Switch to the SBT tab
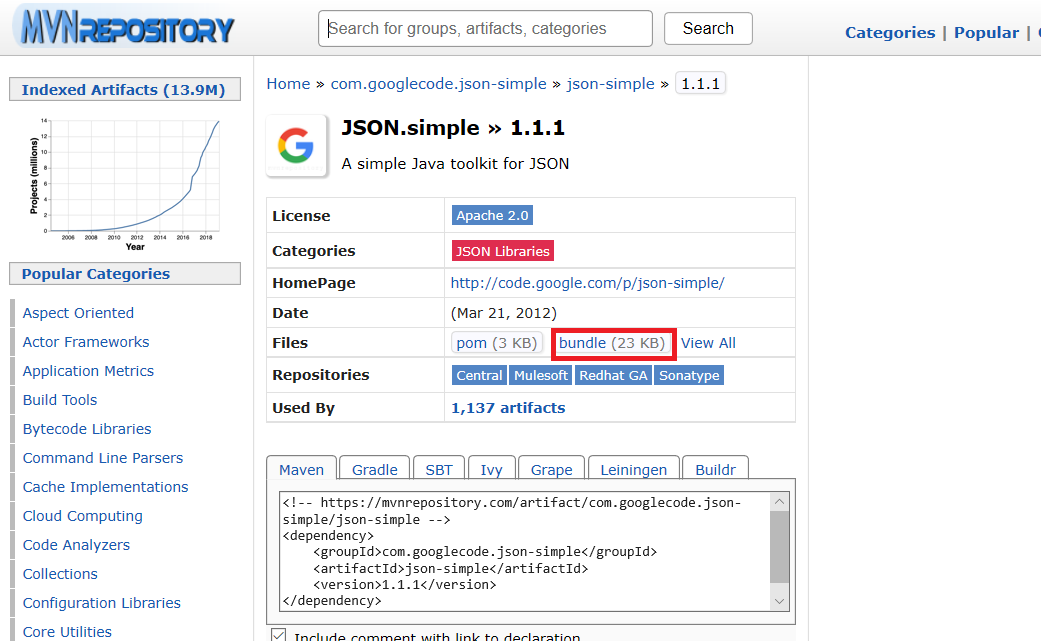1041x641 pixels. pyautogui.click(x=439, y=468)
